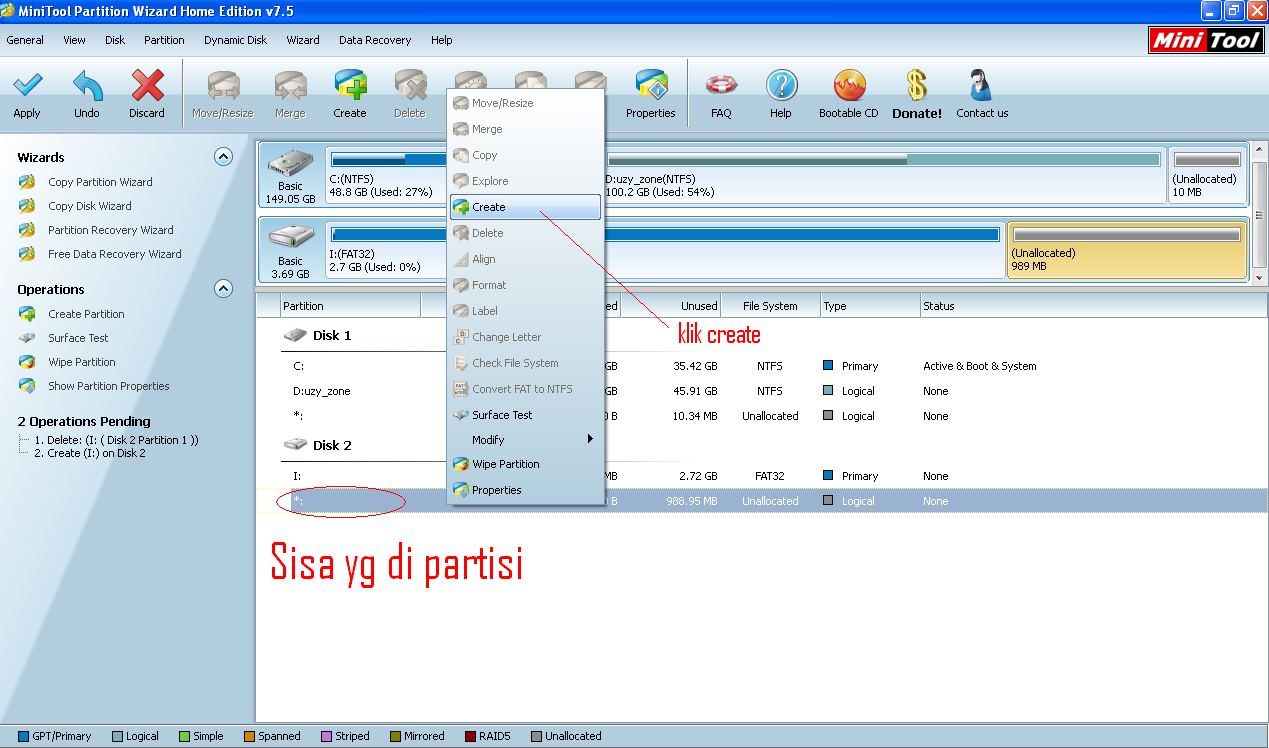
Task: Collapse the Operations panel section
Action: (x=223, y=289)
